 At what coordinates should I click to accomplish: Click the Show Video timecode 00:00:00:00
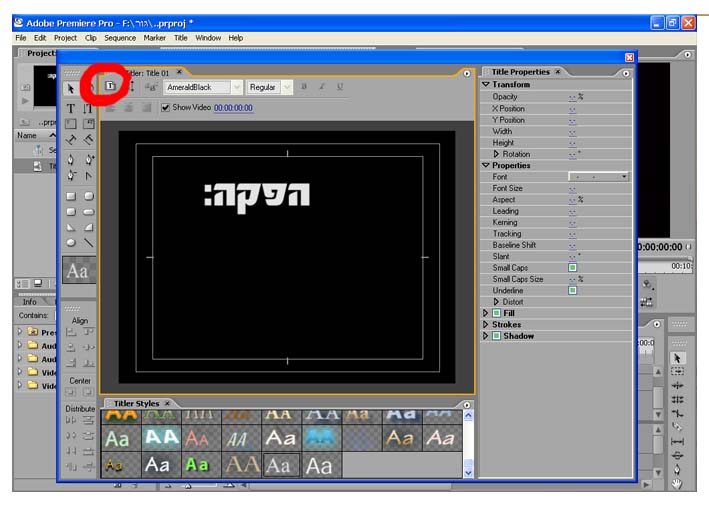[x=233, y=108]
